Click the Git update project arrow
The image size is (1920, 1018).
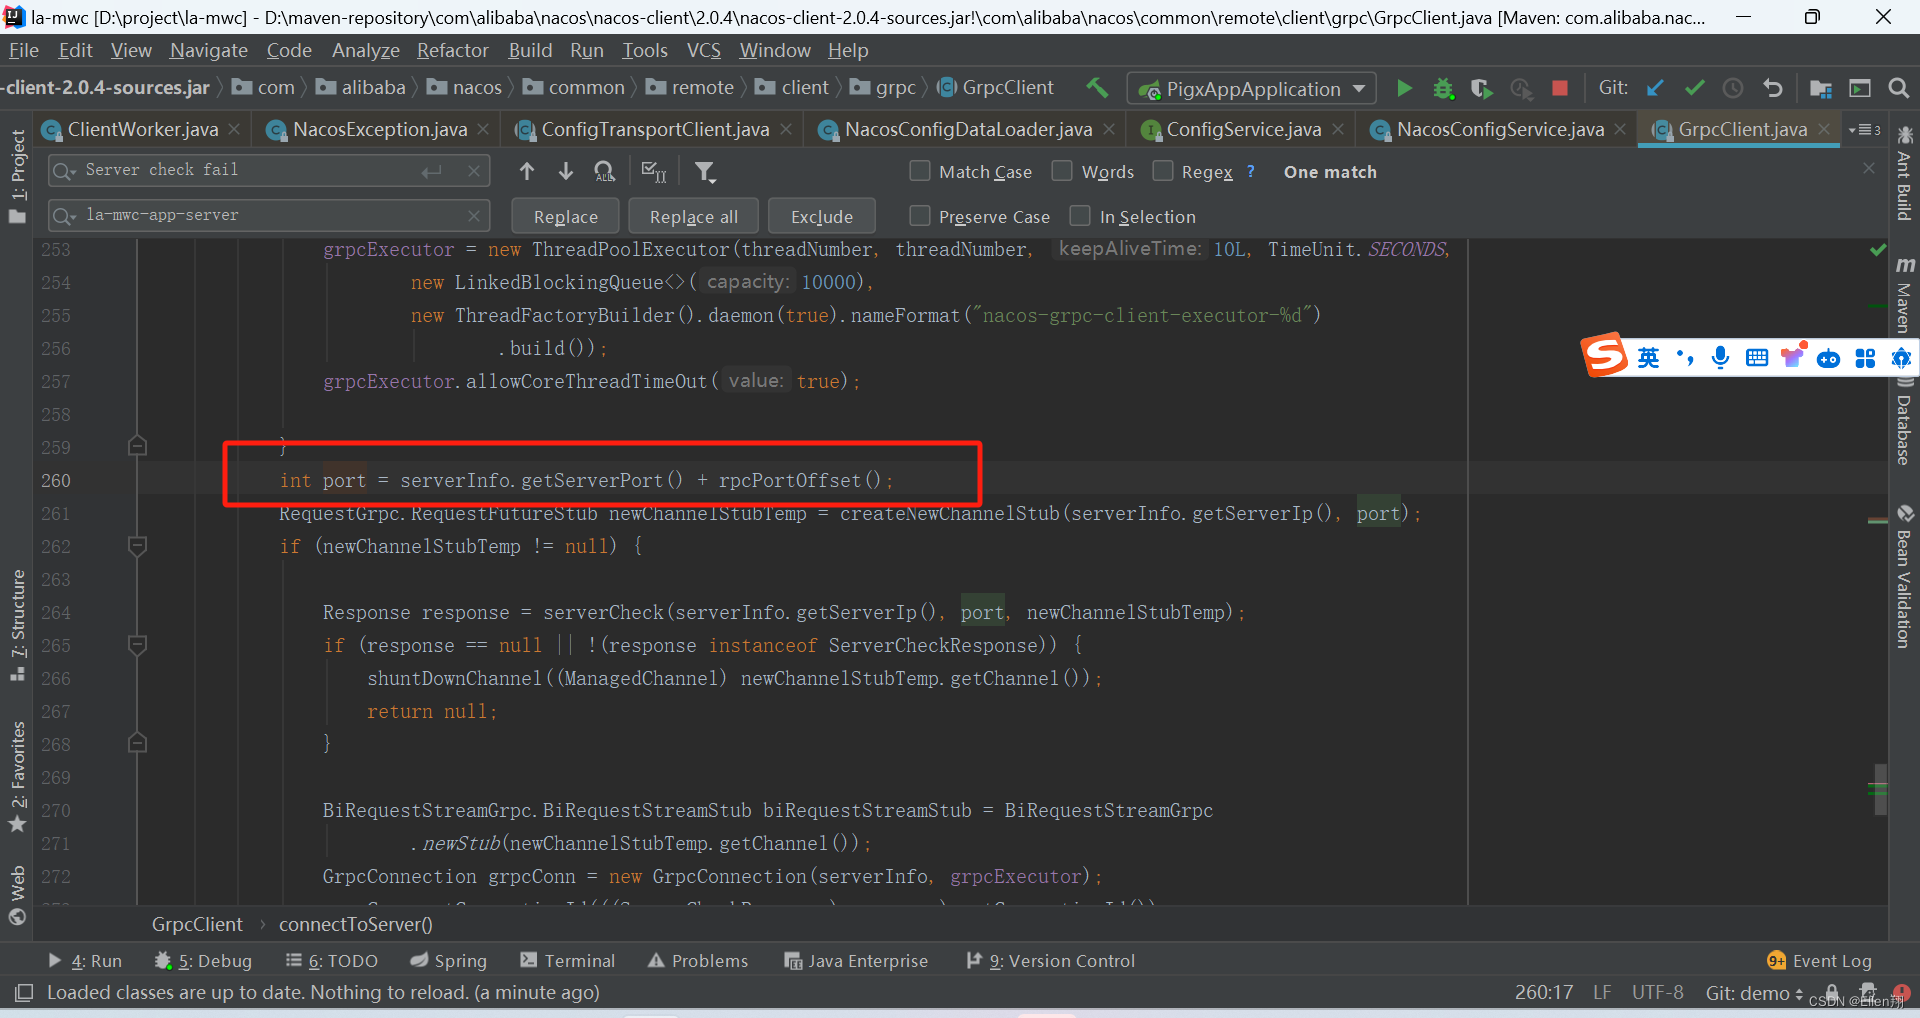point(1655,88)
